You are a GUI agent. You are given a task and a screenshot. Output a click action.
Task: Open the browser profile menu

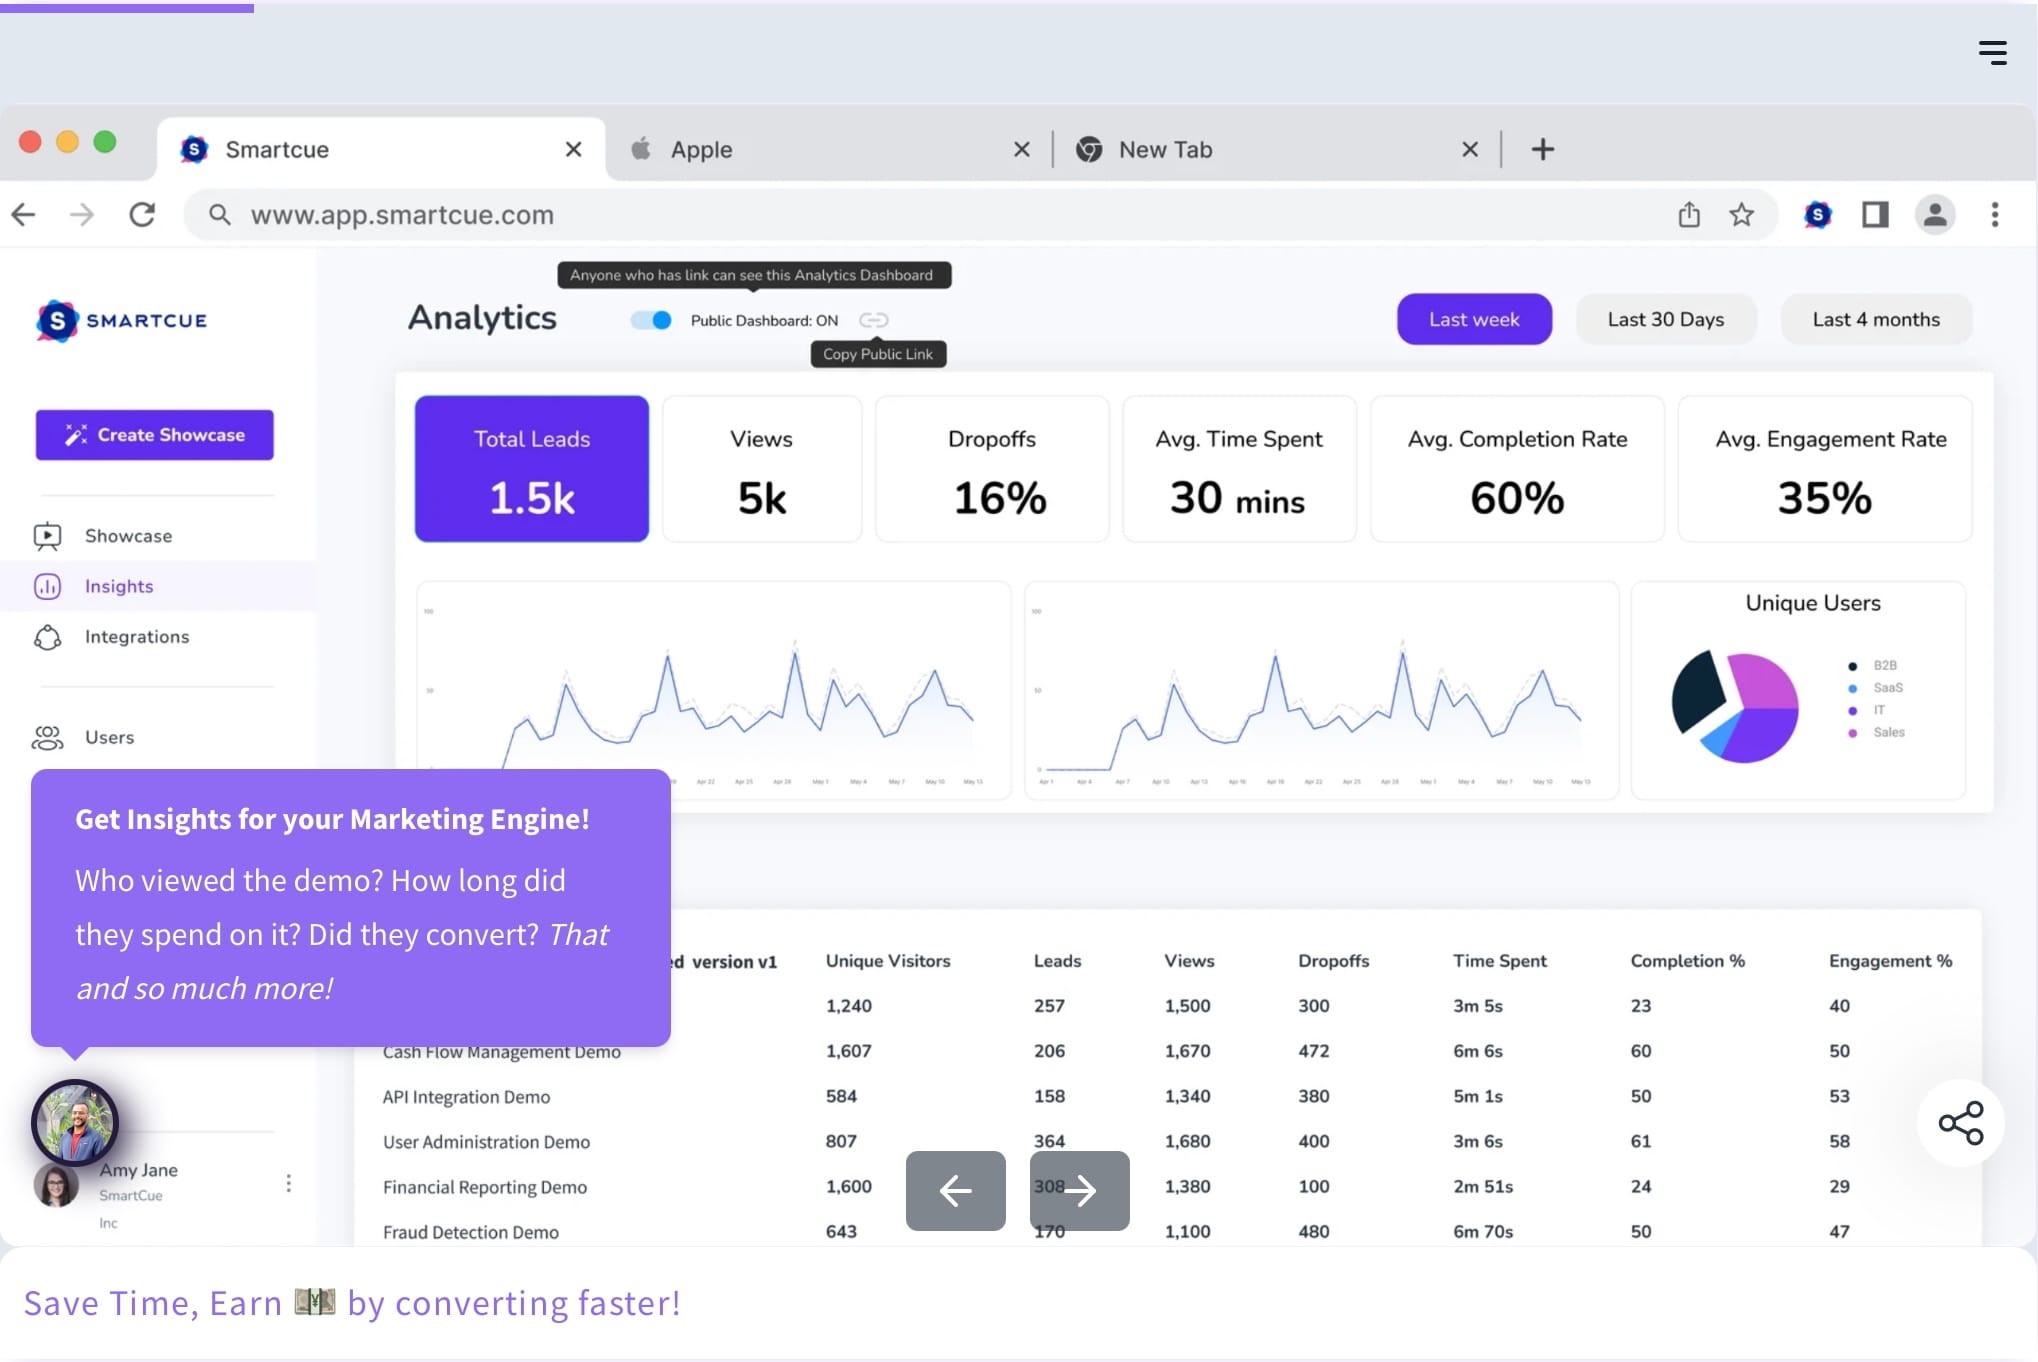[1935, 214]
